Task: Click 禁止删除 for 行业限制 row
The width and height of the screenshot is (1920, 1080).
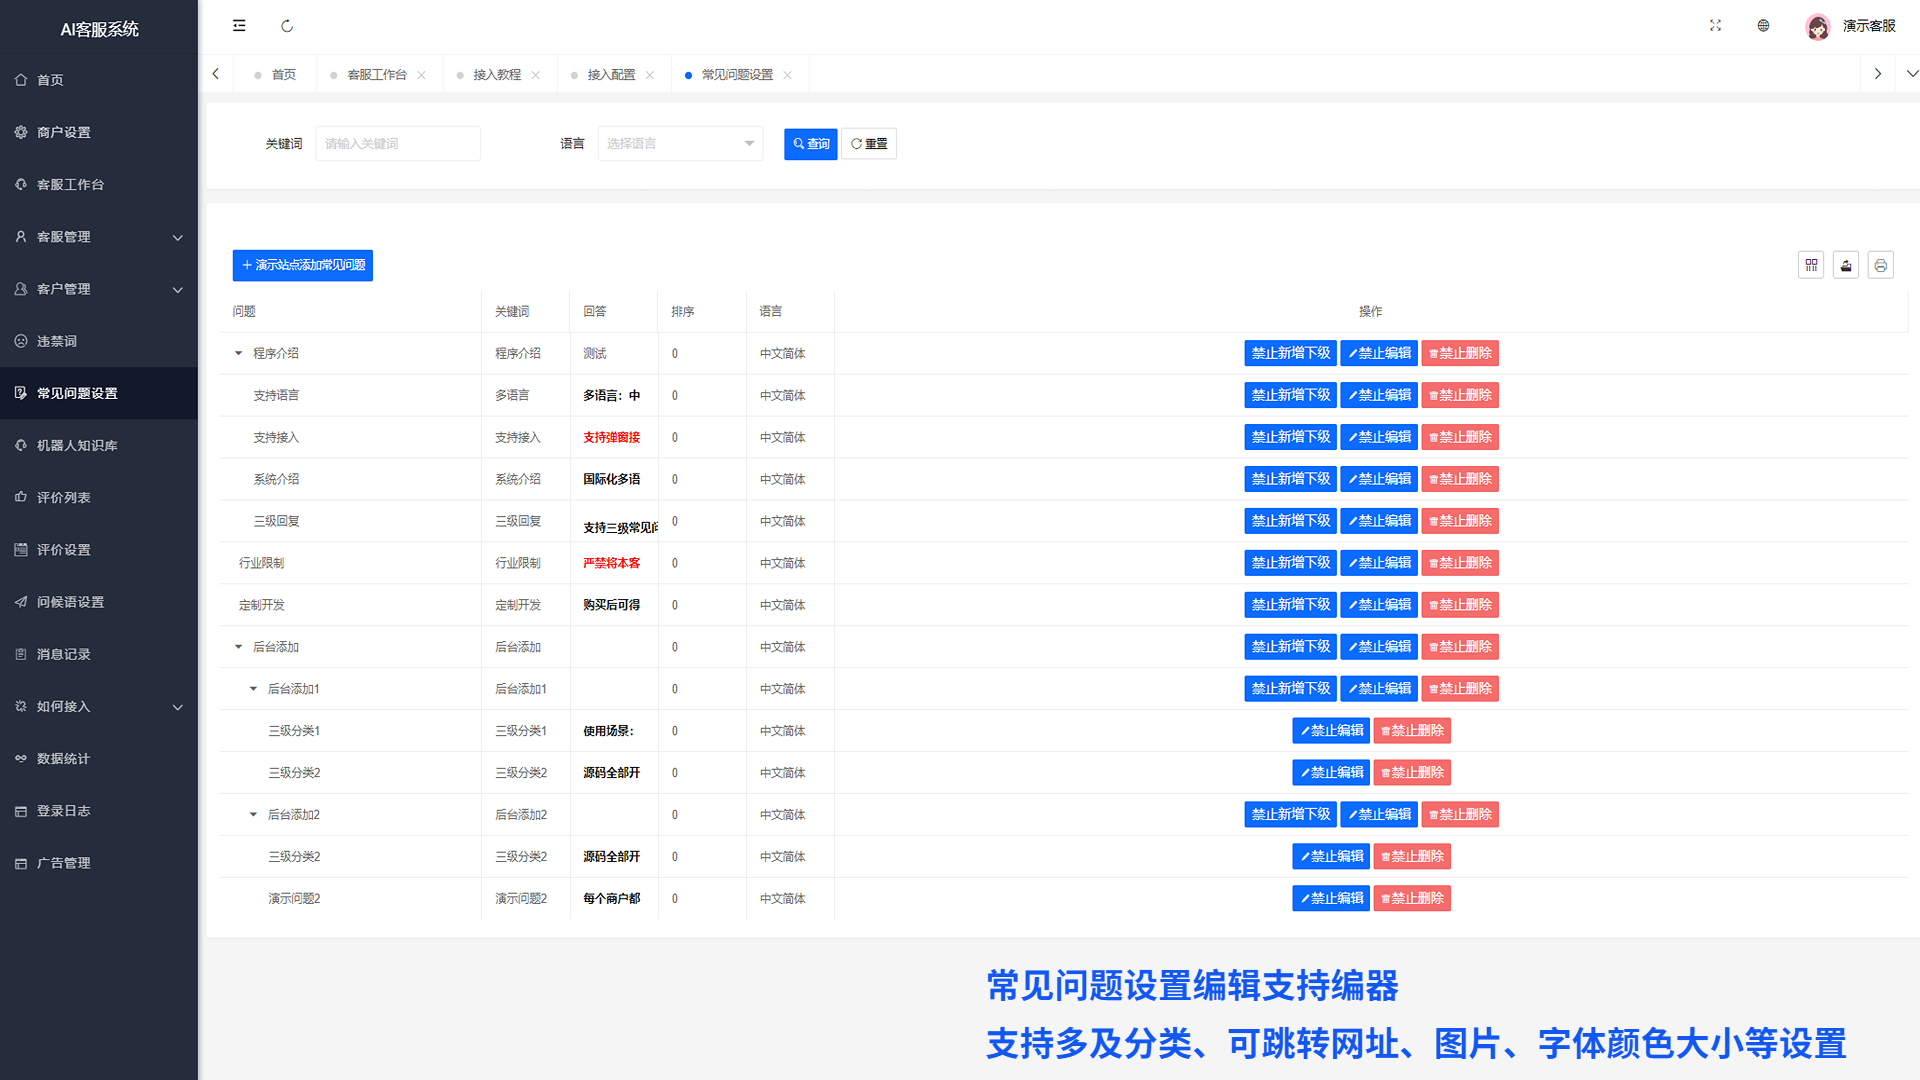Action: point(1459,563)
